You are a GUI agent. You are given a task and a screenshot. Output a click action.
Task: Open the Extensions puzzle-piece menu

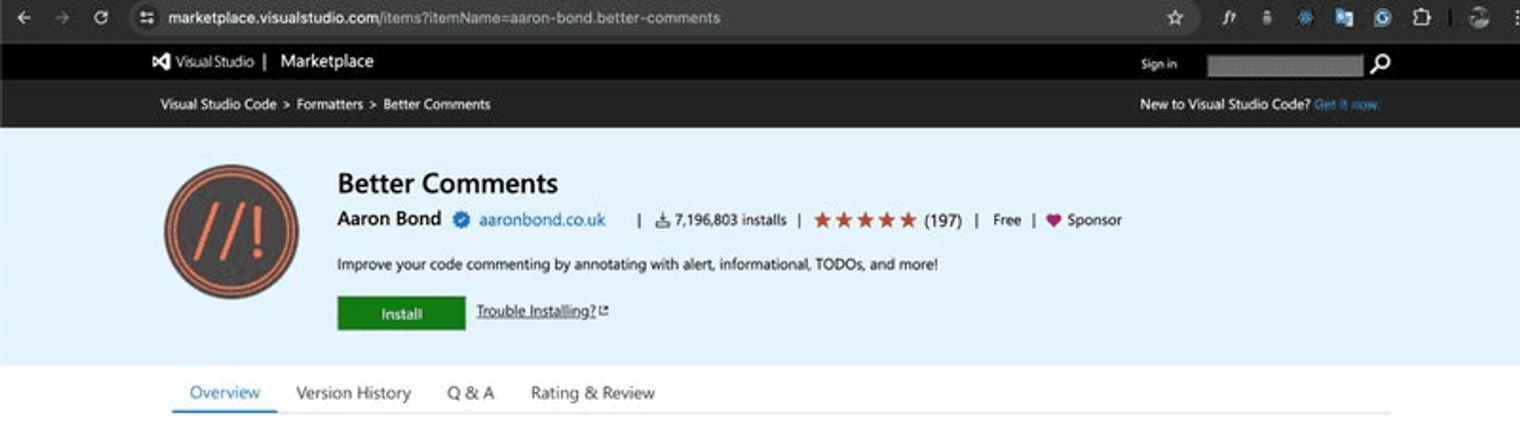point(1421,18)
